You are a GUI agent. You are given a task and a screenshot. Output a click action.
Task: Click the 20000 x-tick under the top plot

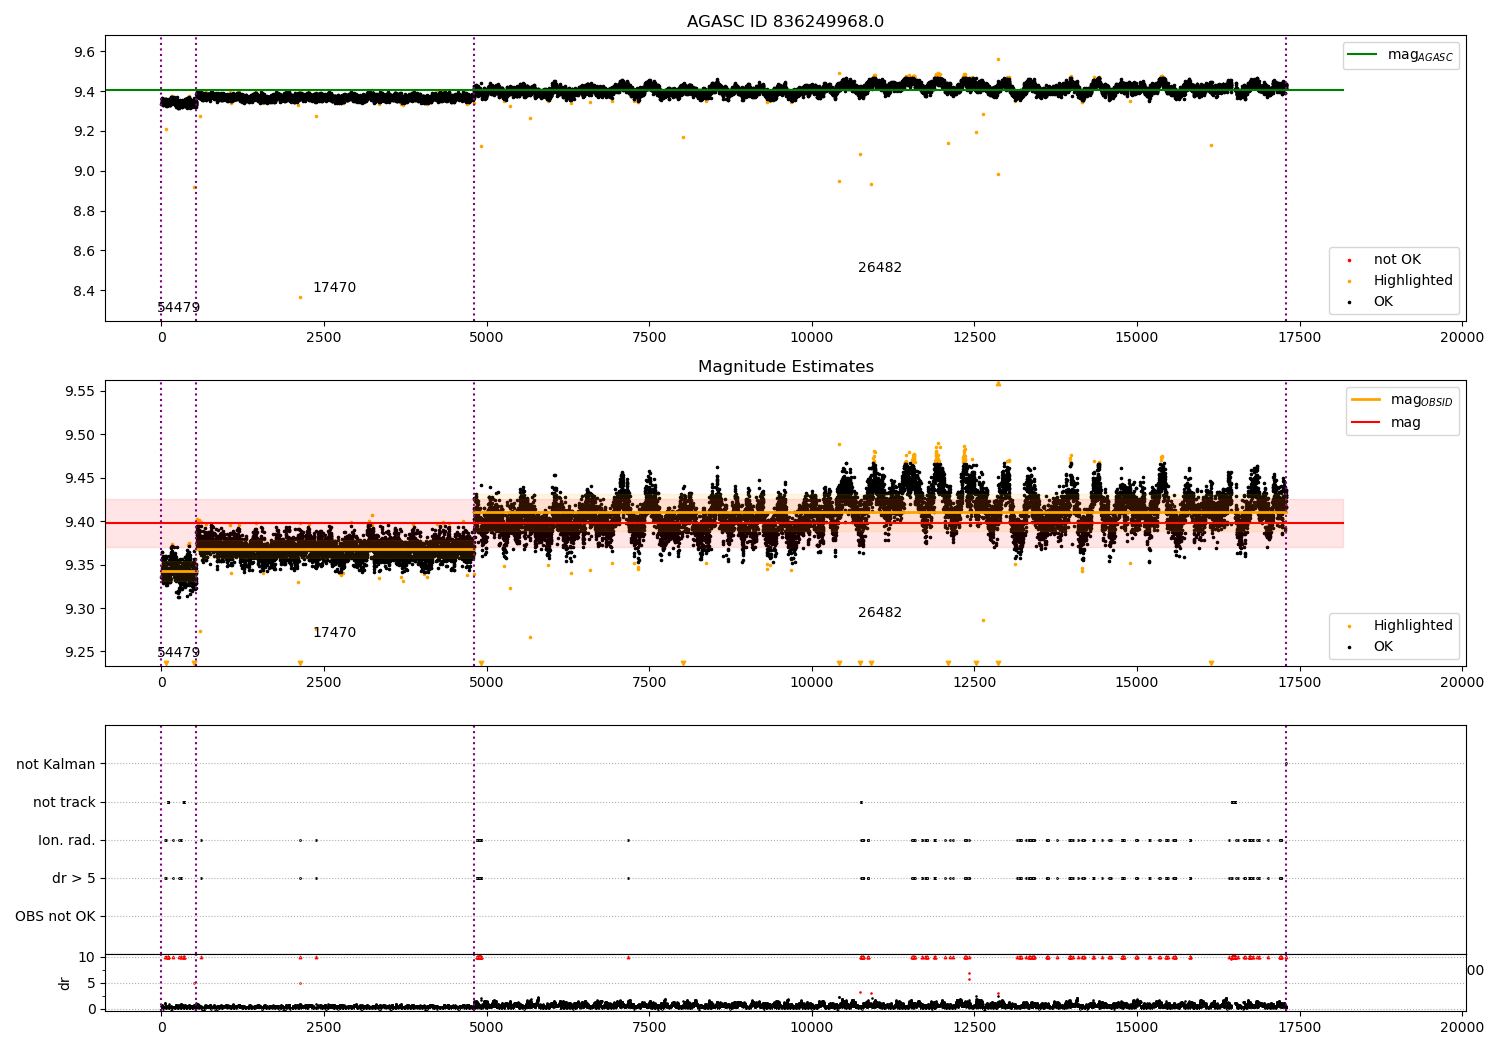click(1462, 338)
